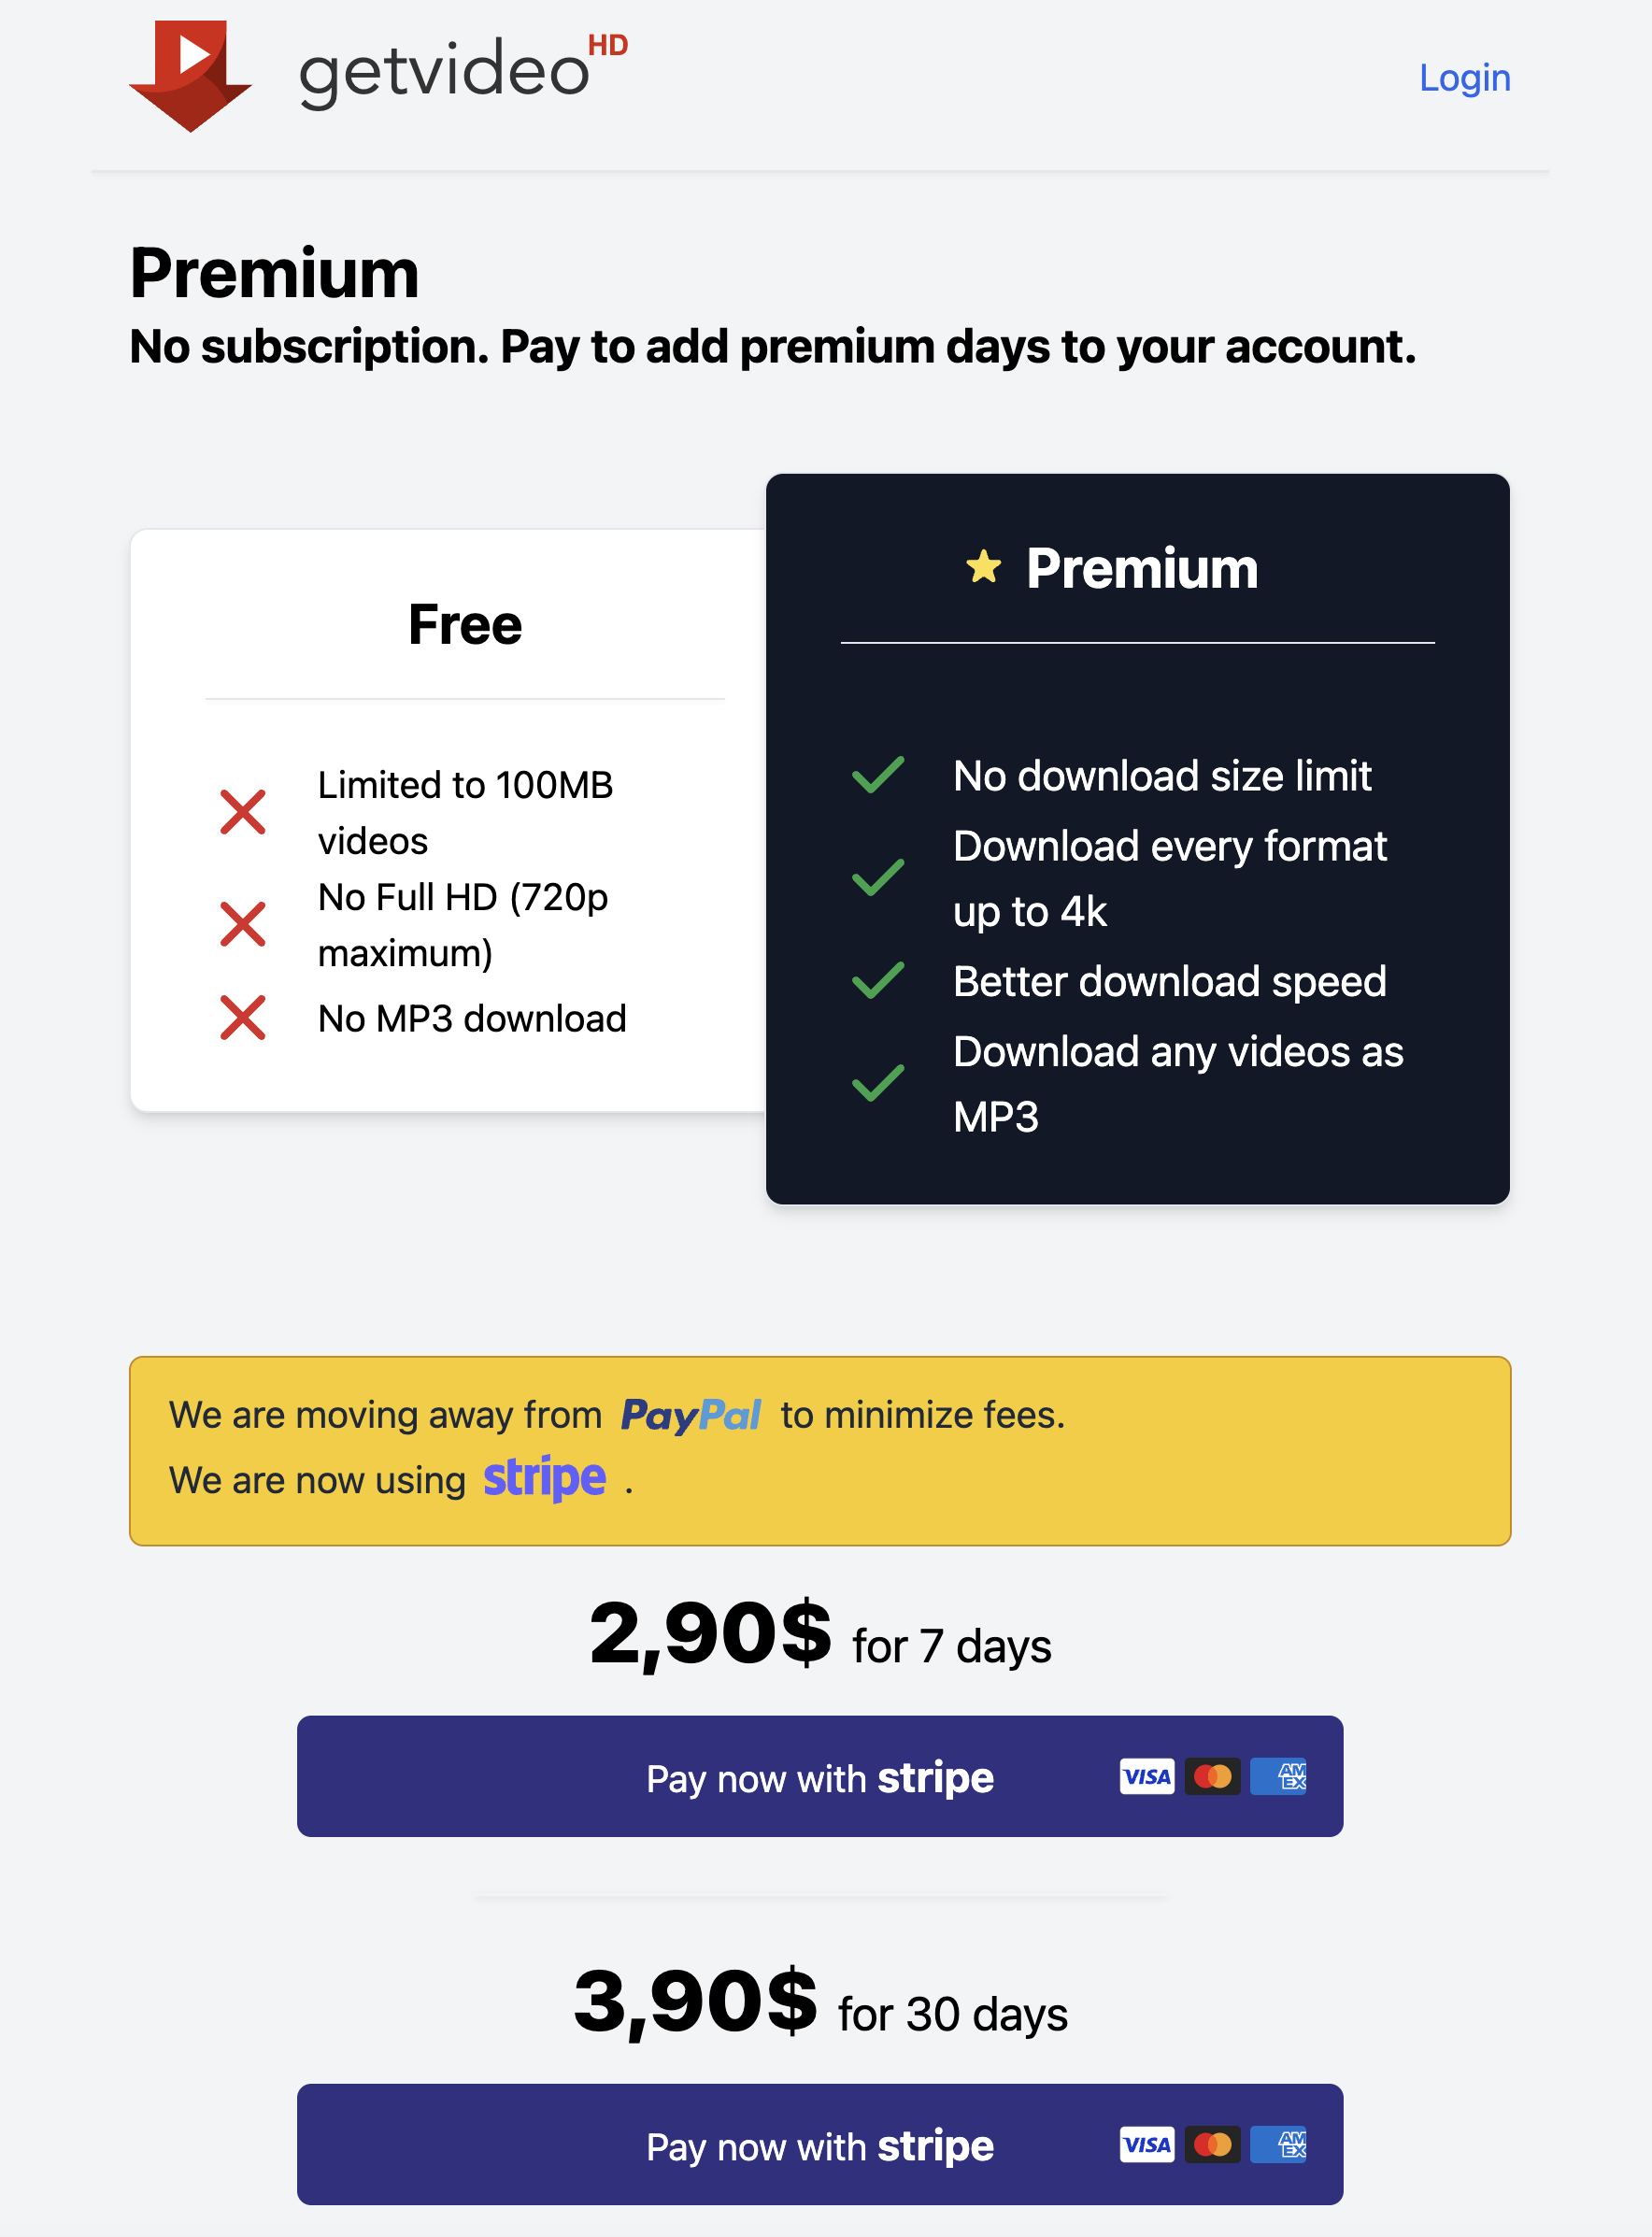The height and width of the screenshot is (2237, 1652).
Task: Click the green check for 4k formats
Action: tap(878, 877)
